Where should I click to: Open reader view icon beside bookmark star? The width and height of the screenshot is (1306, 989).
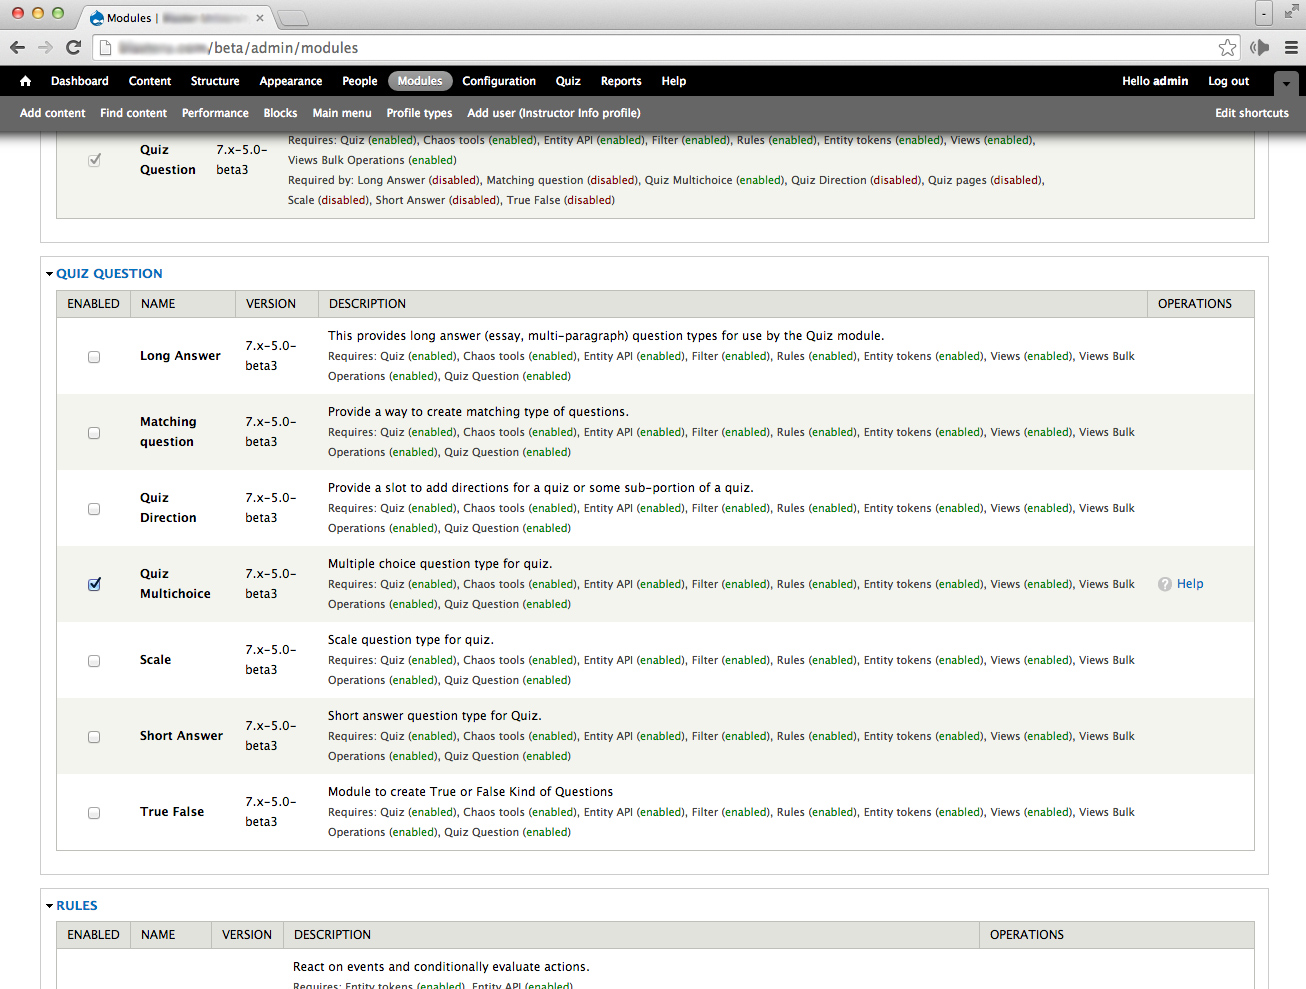(x=1258, y=47)
